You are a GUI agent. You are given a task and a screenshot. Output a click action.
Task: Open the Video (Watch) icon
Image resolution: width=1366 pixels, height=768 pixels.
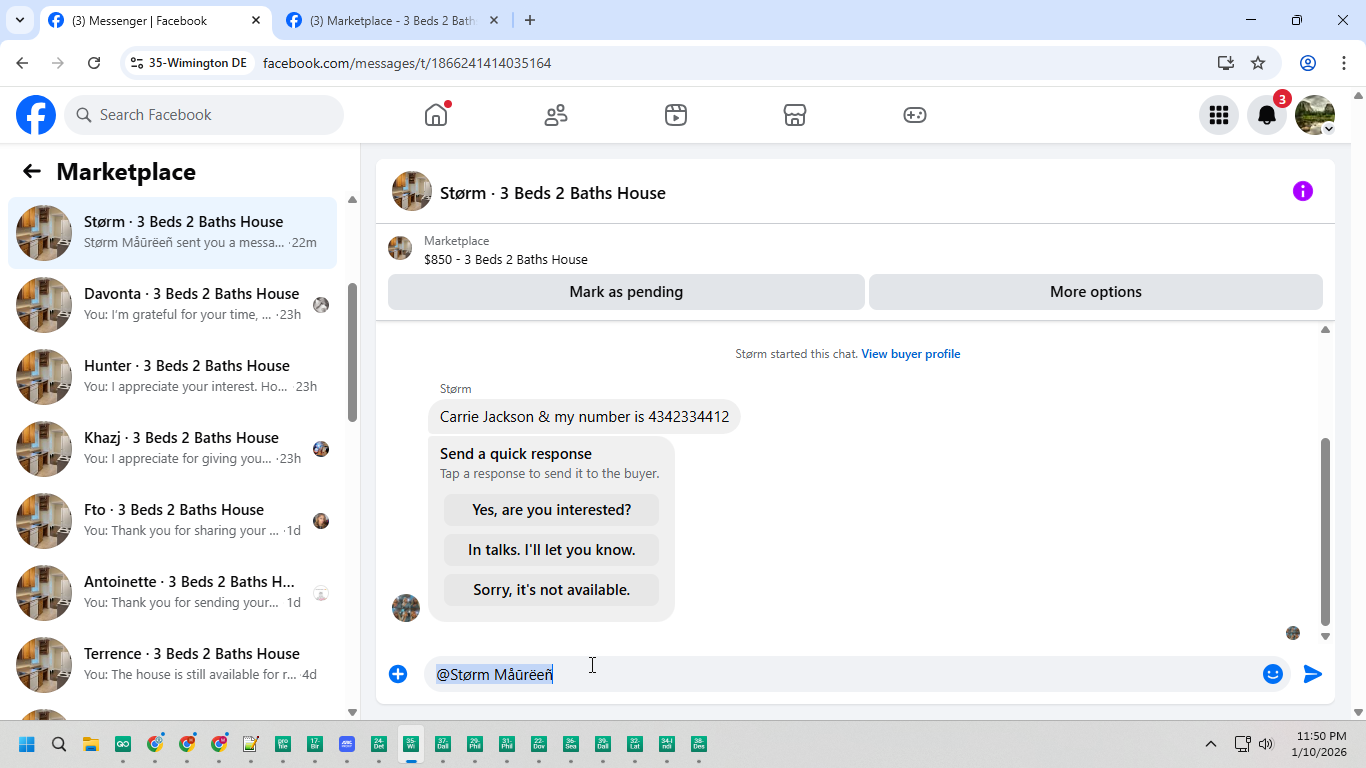[x=676, y=115]
